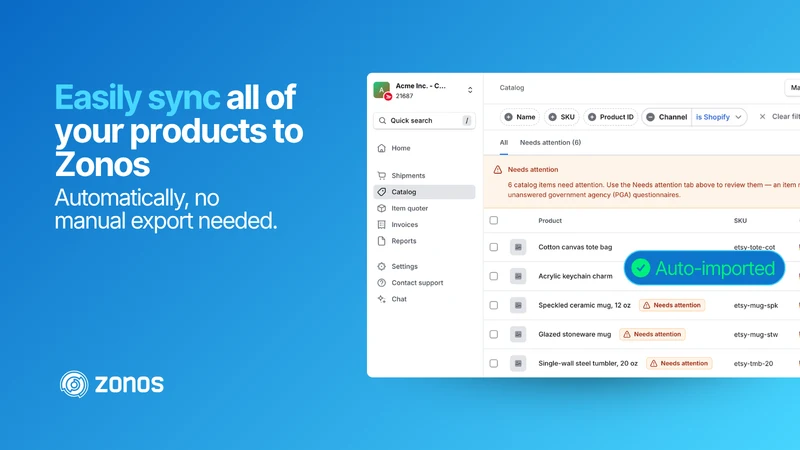Viewport: 800px width, 450px height.
Task: Click the Home house icon
Action: tap(382, 148)
